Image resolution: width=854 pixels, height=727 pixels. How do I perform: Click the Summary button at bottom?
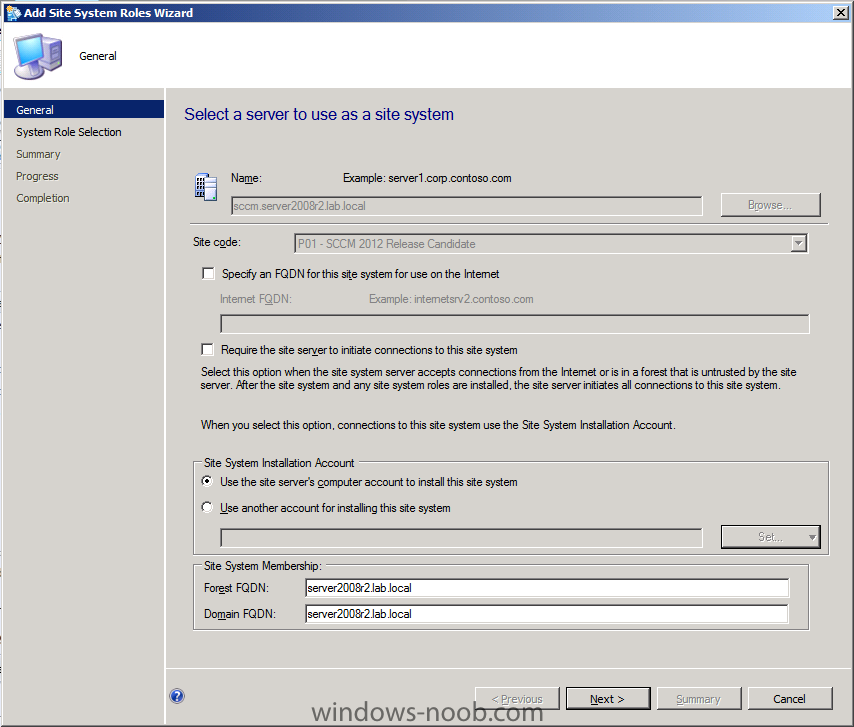(x=699, y=699)
